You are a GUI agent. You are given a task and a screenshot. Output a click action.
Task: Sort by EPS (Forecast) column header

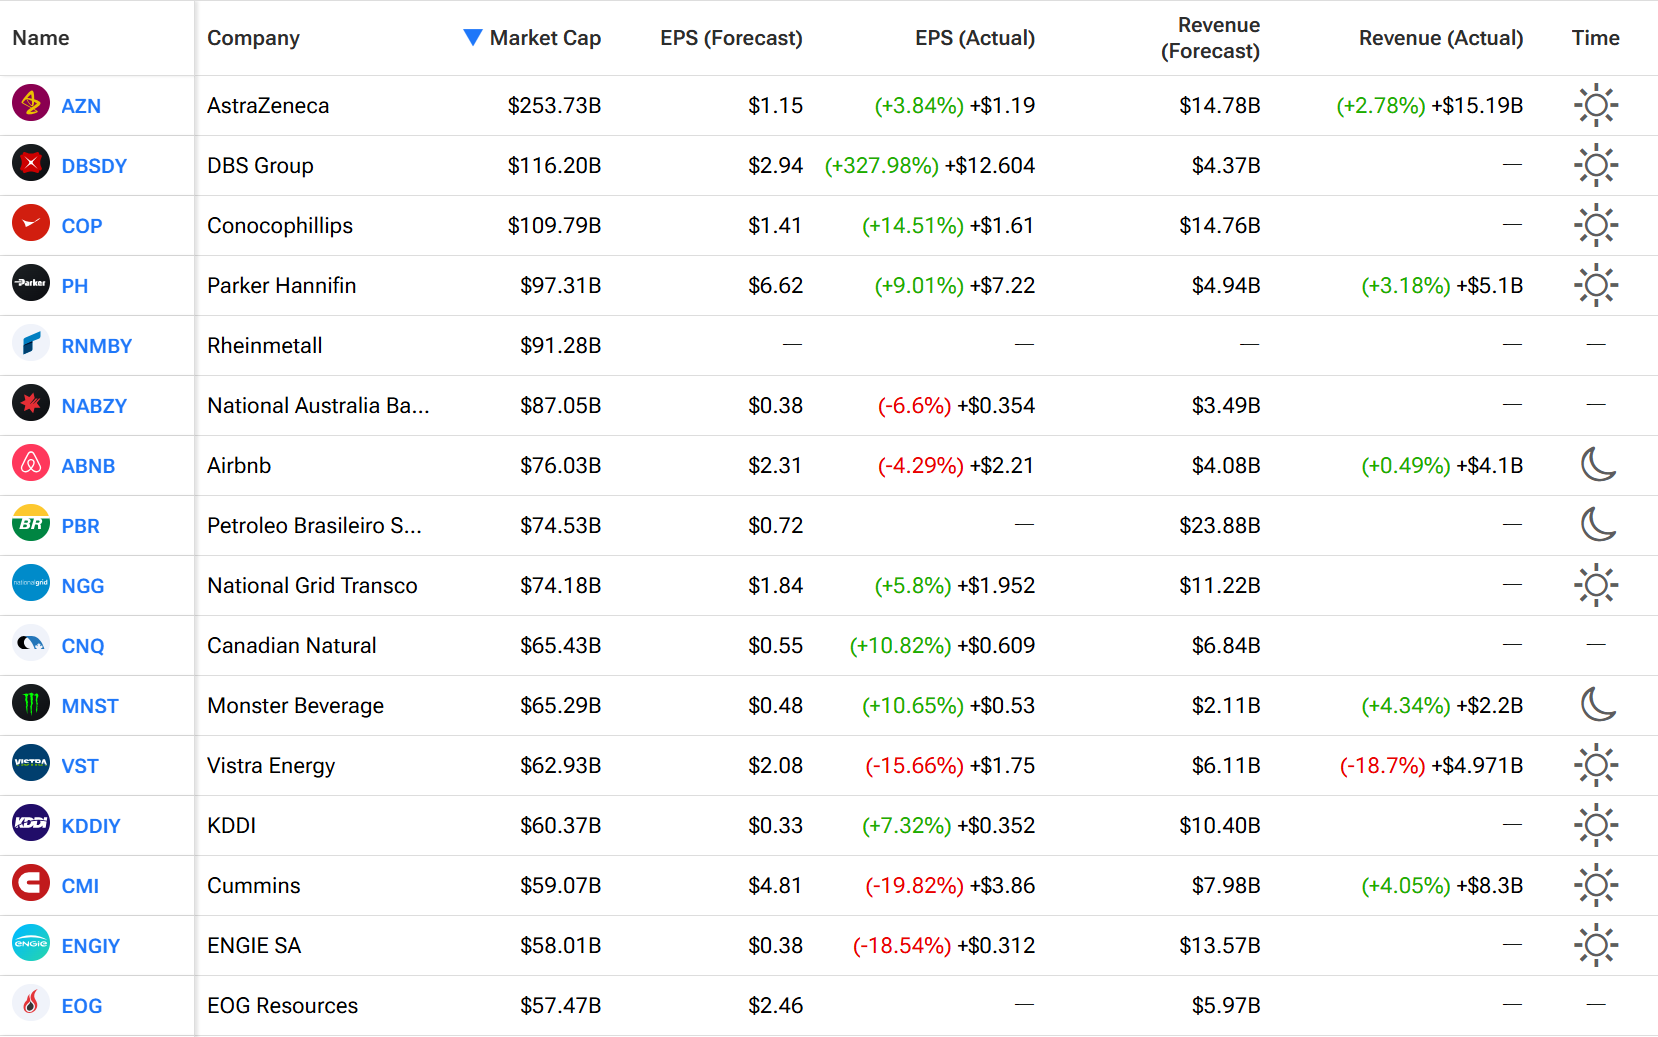click(731, 38)
